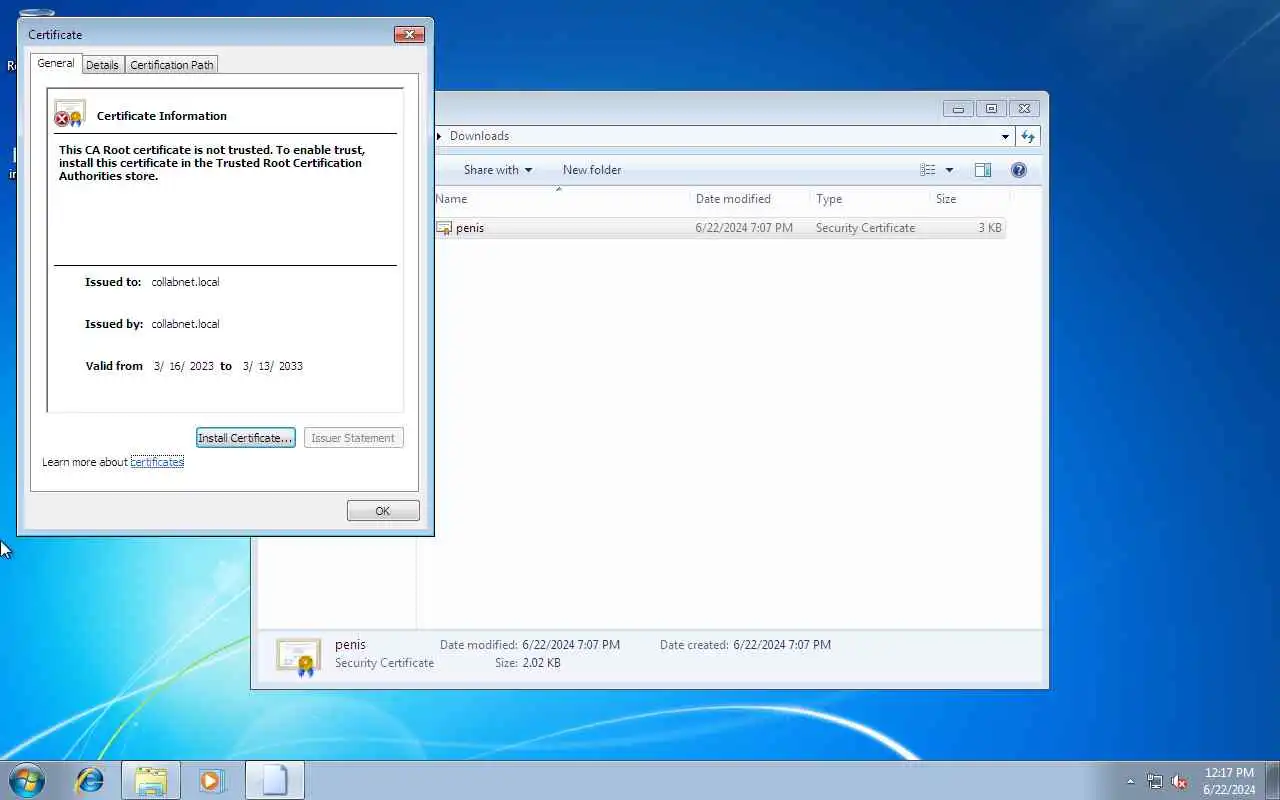Click the certificate file icon in list
Image resolution: width=1280 pixels, height=800 pixels.
pyautogui.click(x=444, y=228)
